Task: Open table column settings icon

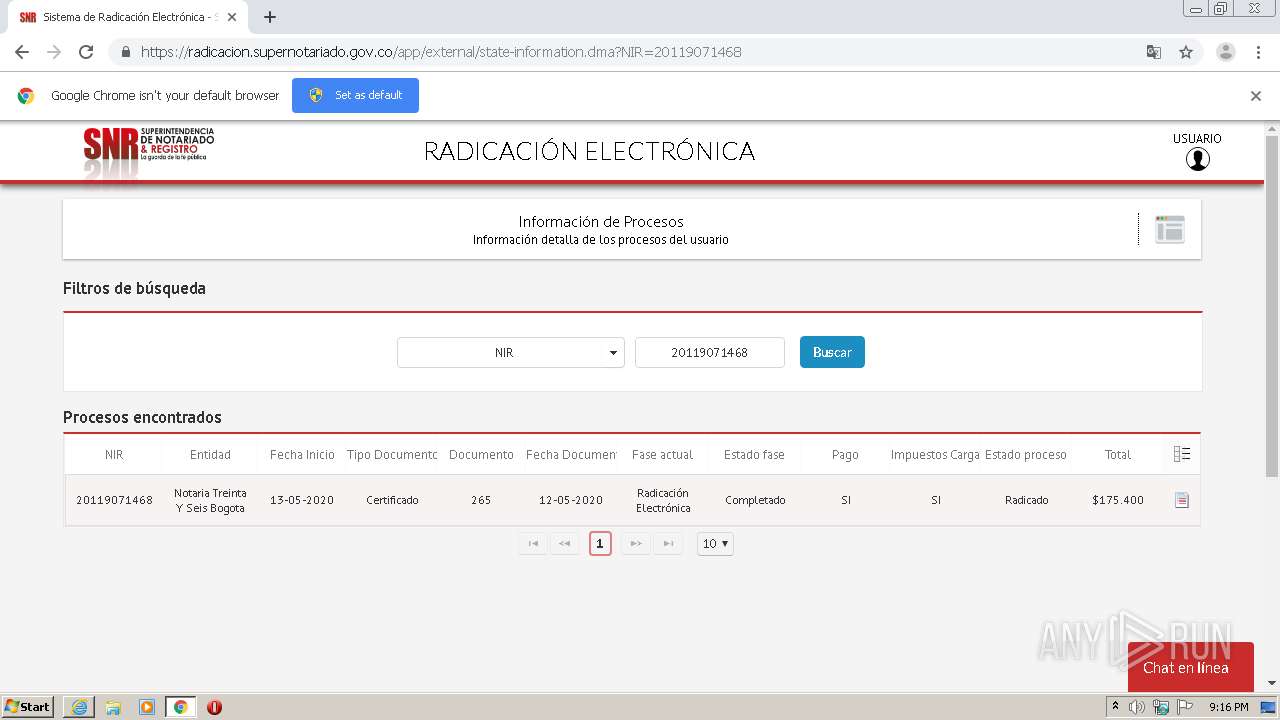Action: click(1182, 454)
